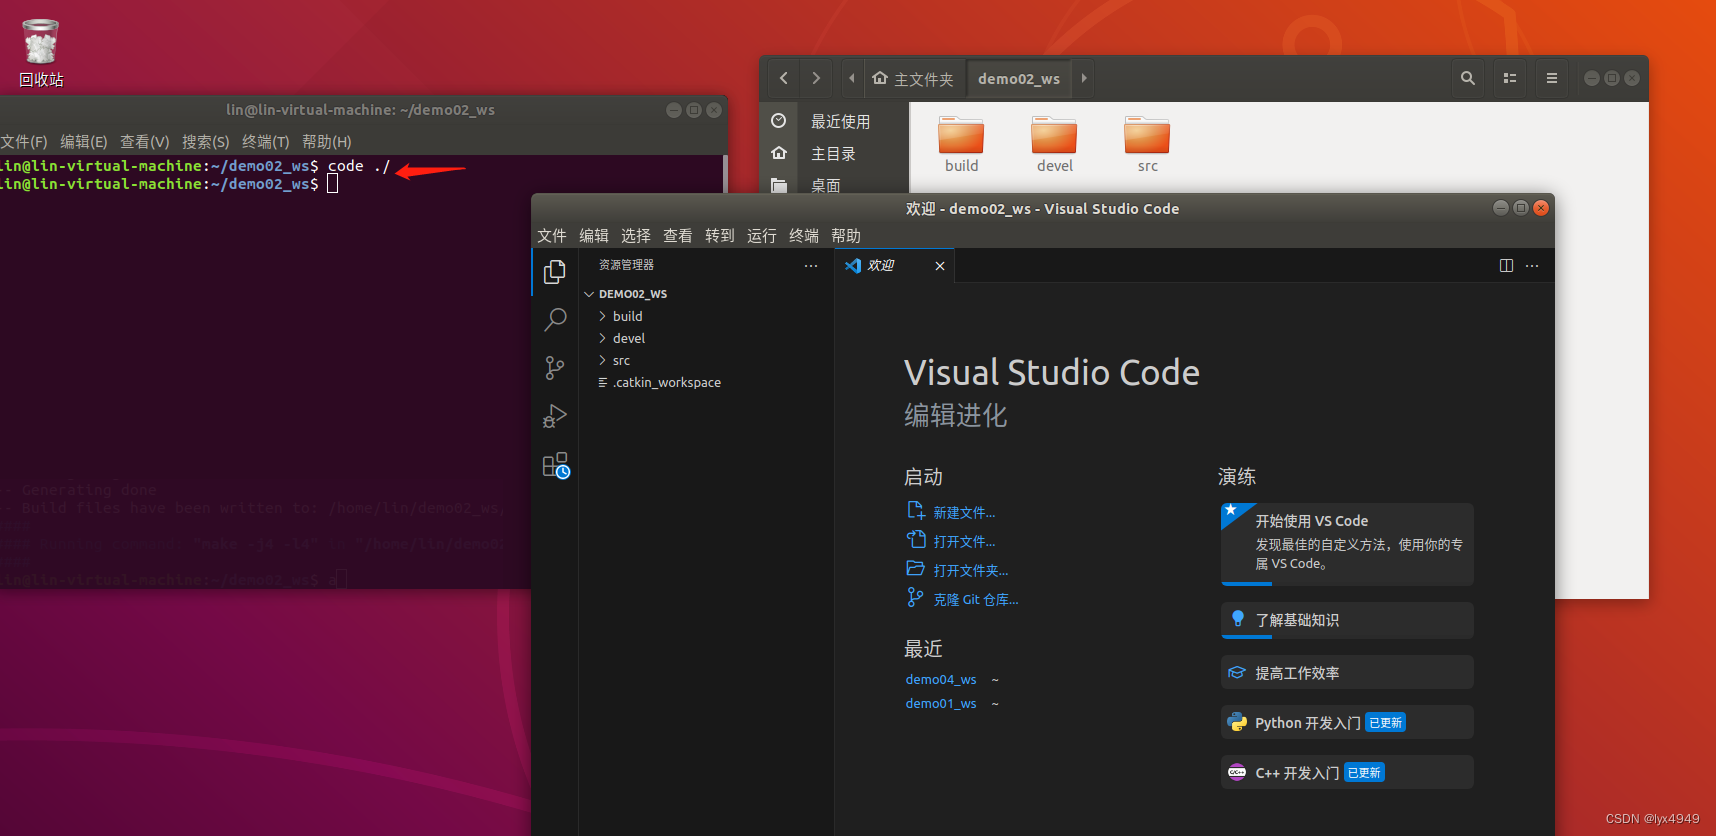Open Explorer panel more actions ellipsis

point(811,265)
